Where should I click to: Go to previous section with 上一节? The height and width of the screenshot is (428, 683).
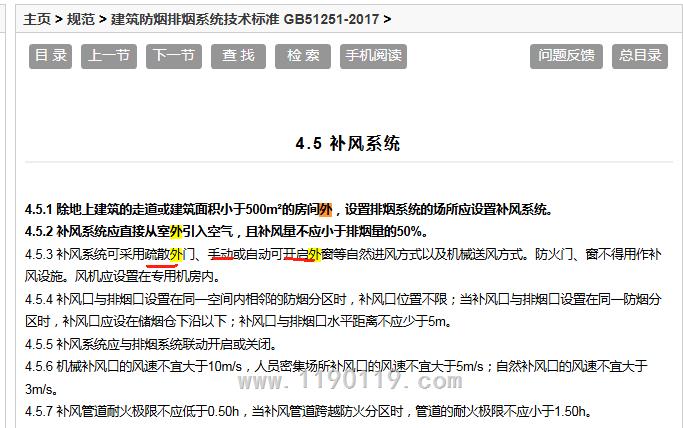tap(109, 56)
